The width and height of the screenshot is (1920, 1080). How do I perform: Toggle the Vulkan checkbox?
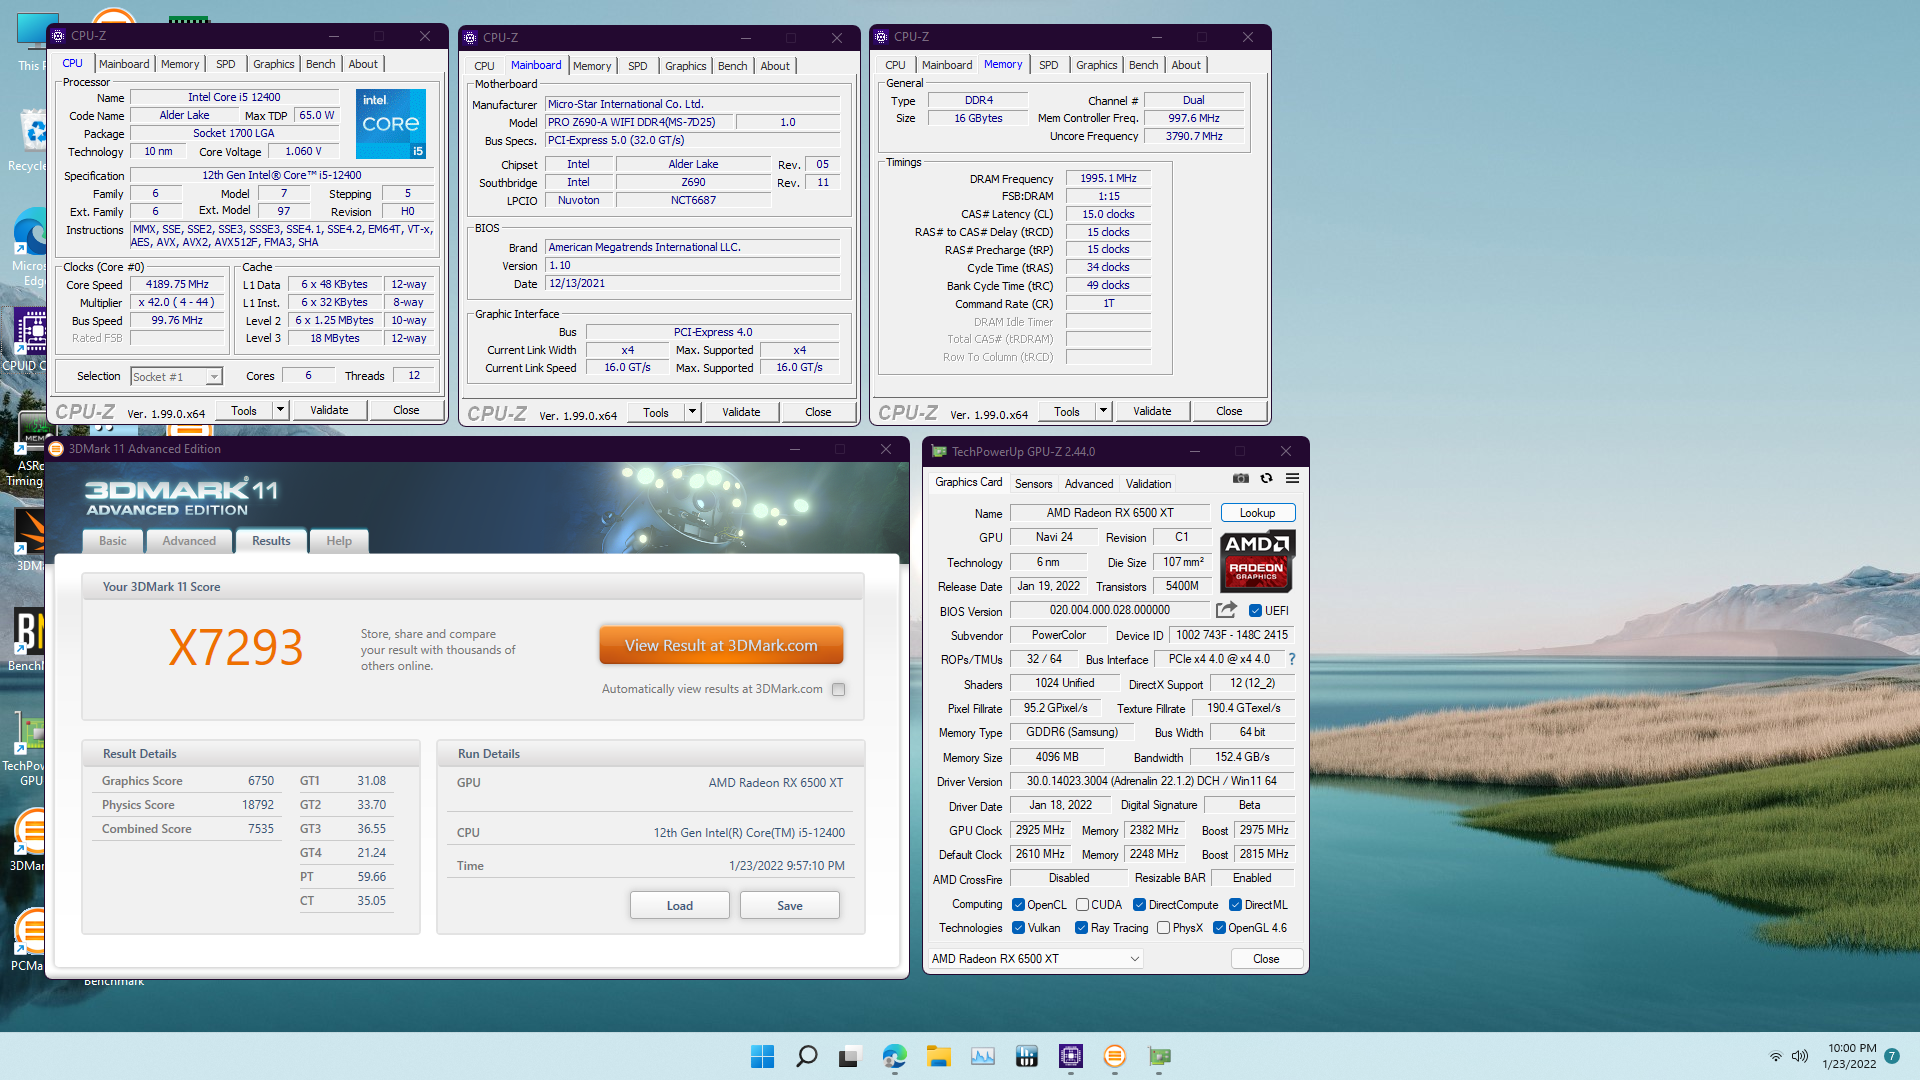[x=1018, y=928]
